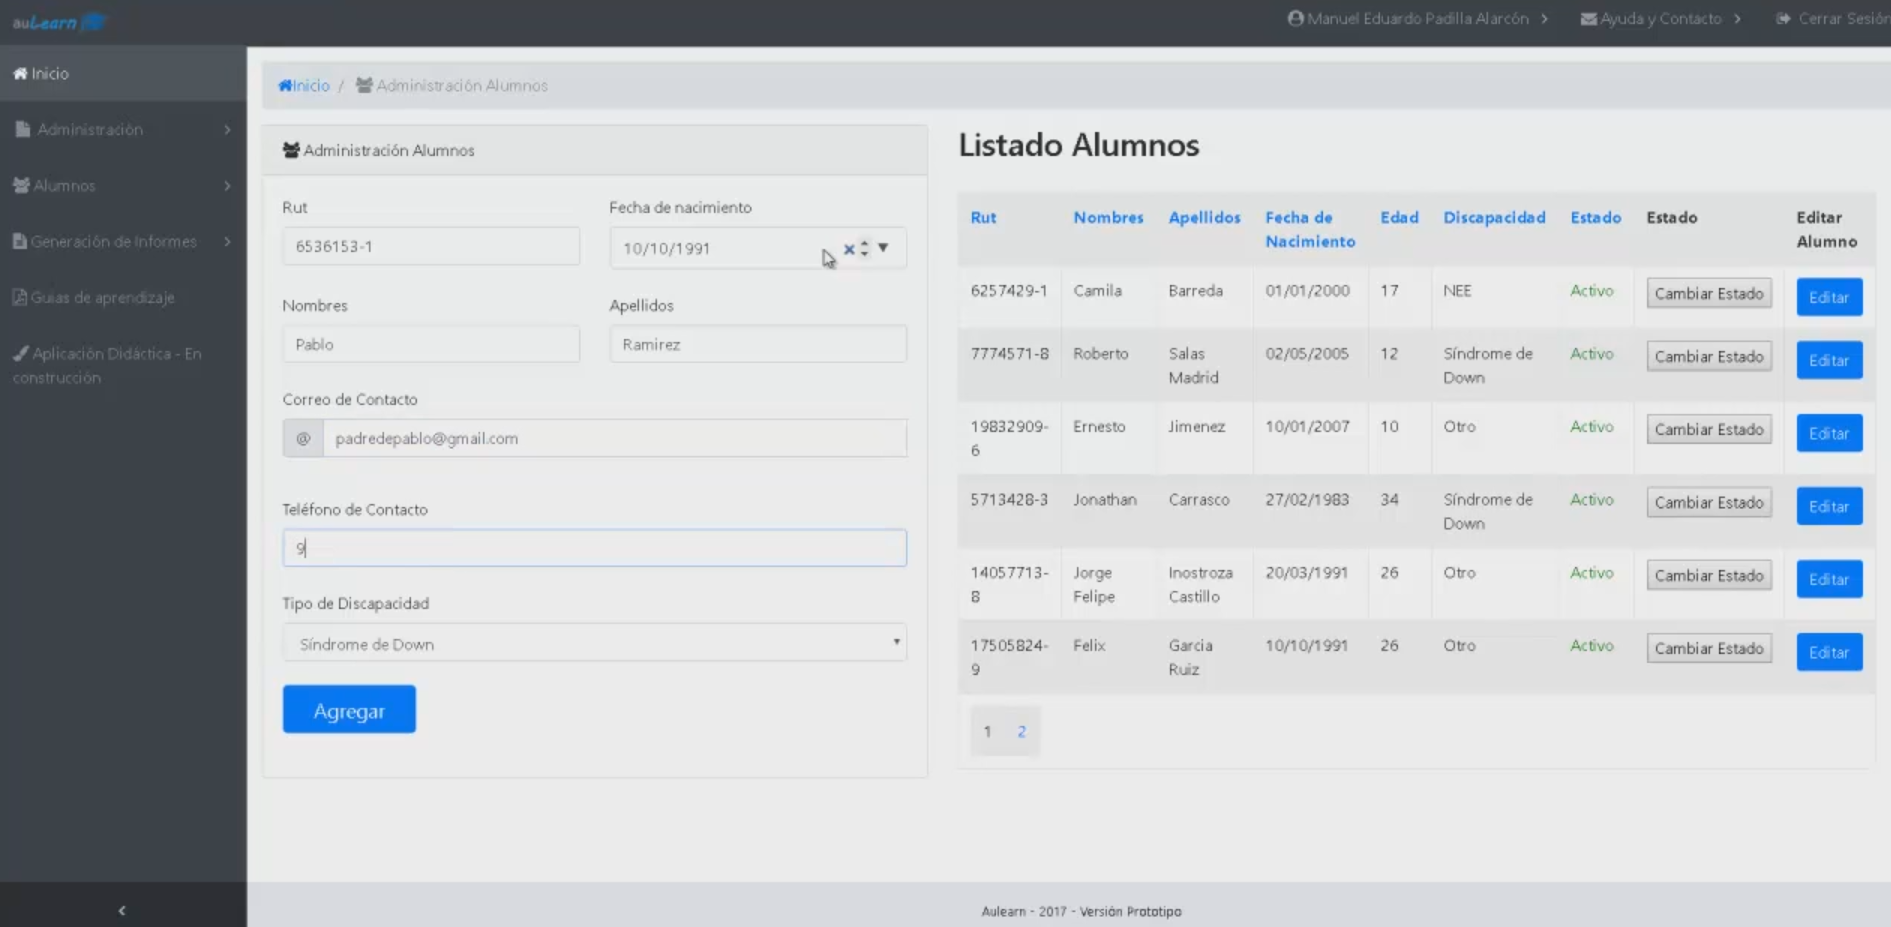Click the @ icon in Correo de Contacto

coord(302,438)
